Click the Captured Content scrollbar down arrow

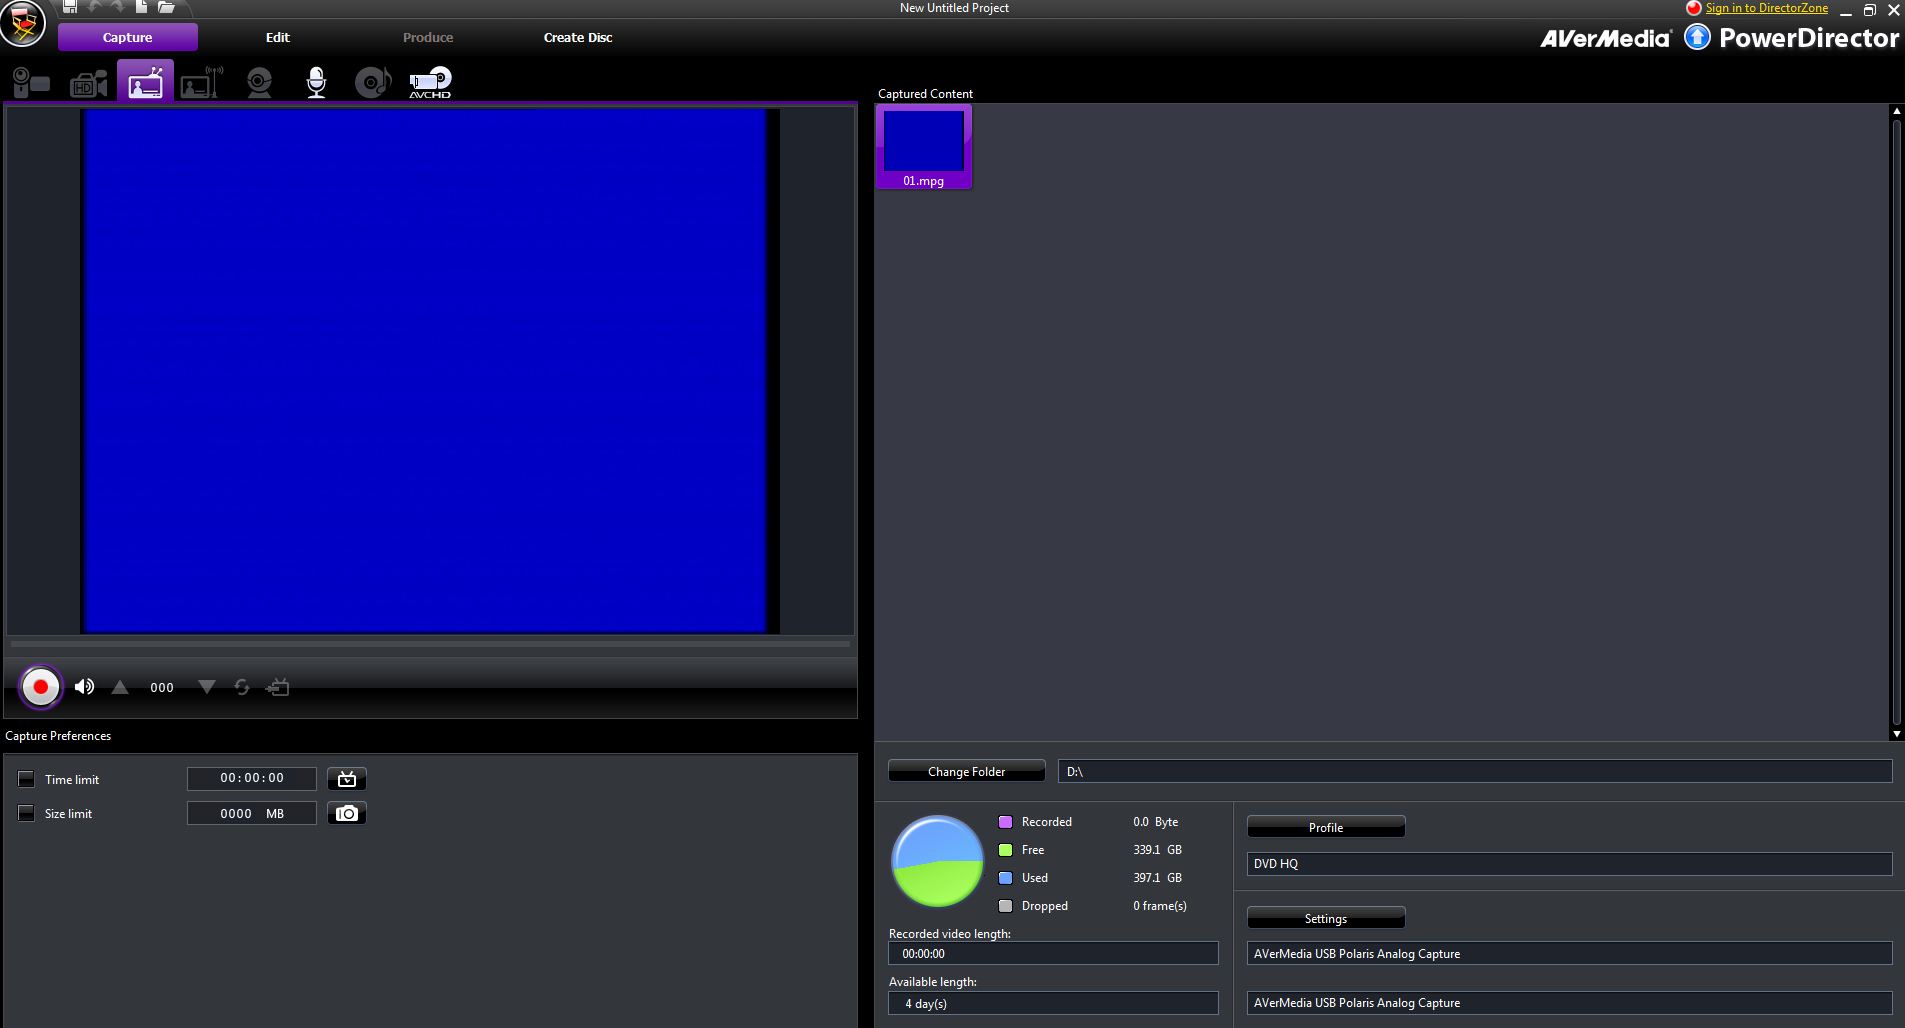pyautogui.click(x=1896, y=734)
